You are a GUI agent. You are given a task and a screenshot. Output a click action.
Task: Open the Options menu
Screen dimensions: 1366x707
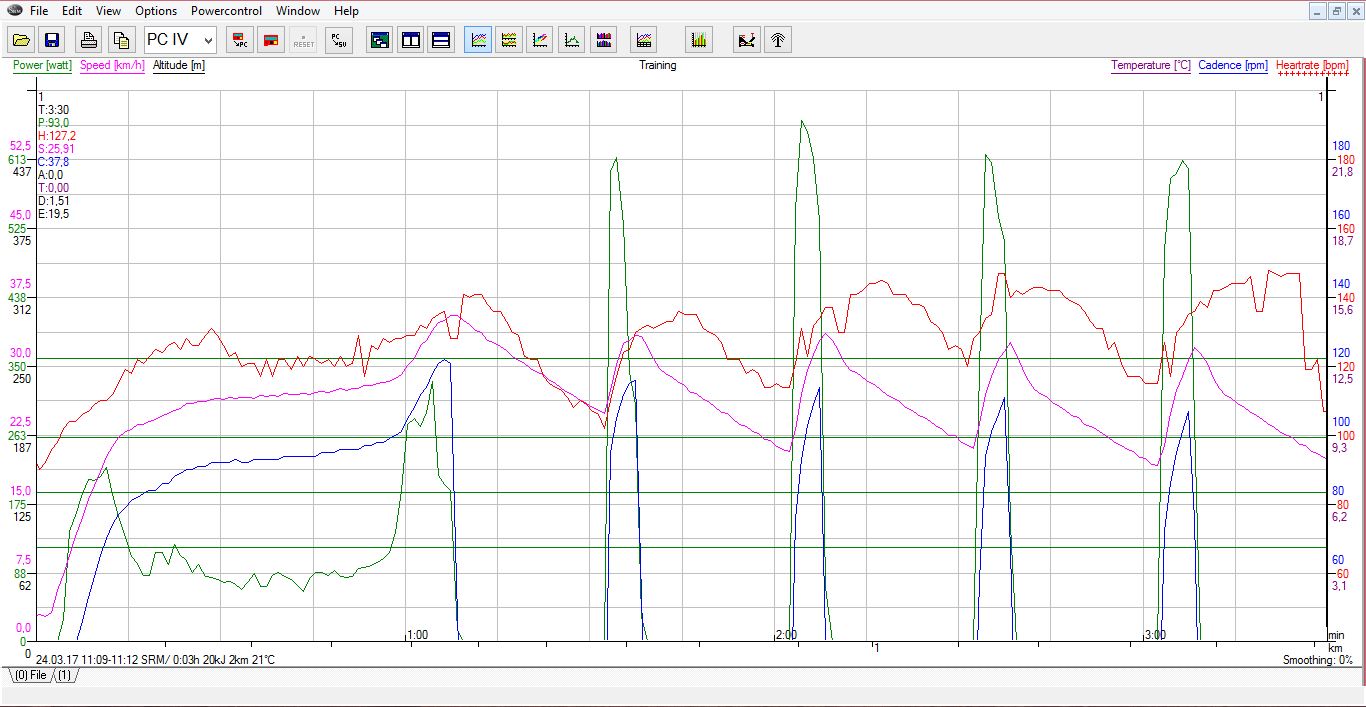(x=156, y=11)
